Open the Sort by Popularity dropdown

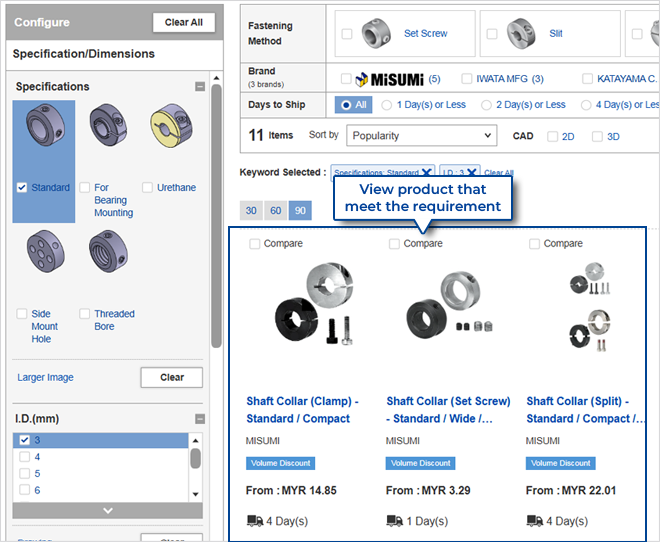pyautogui.click(x=420, y=135)
